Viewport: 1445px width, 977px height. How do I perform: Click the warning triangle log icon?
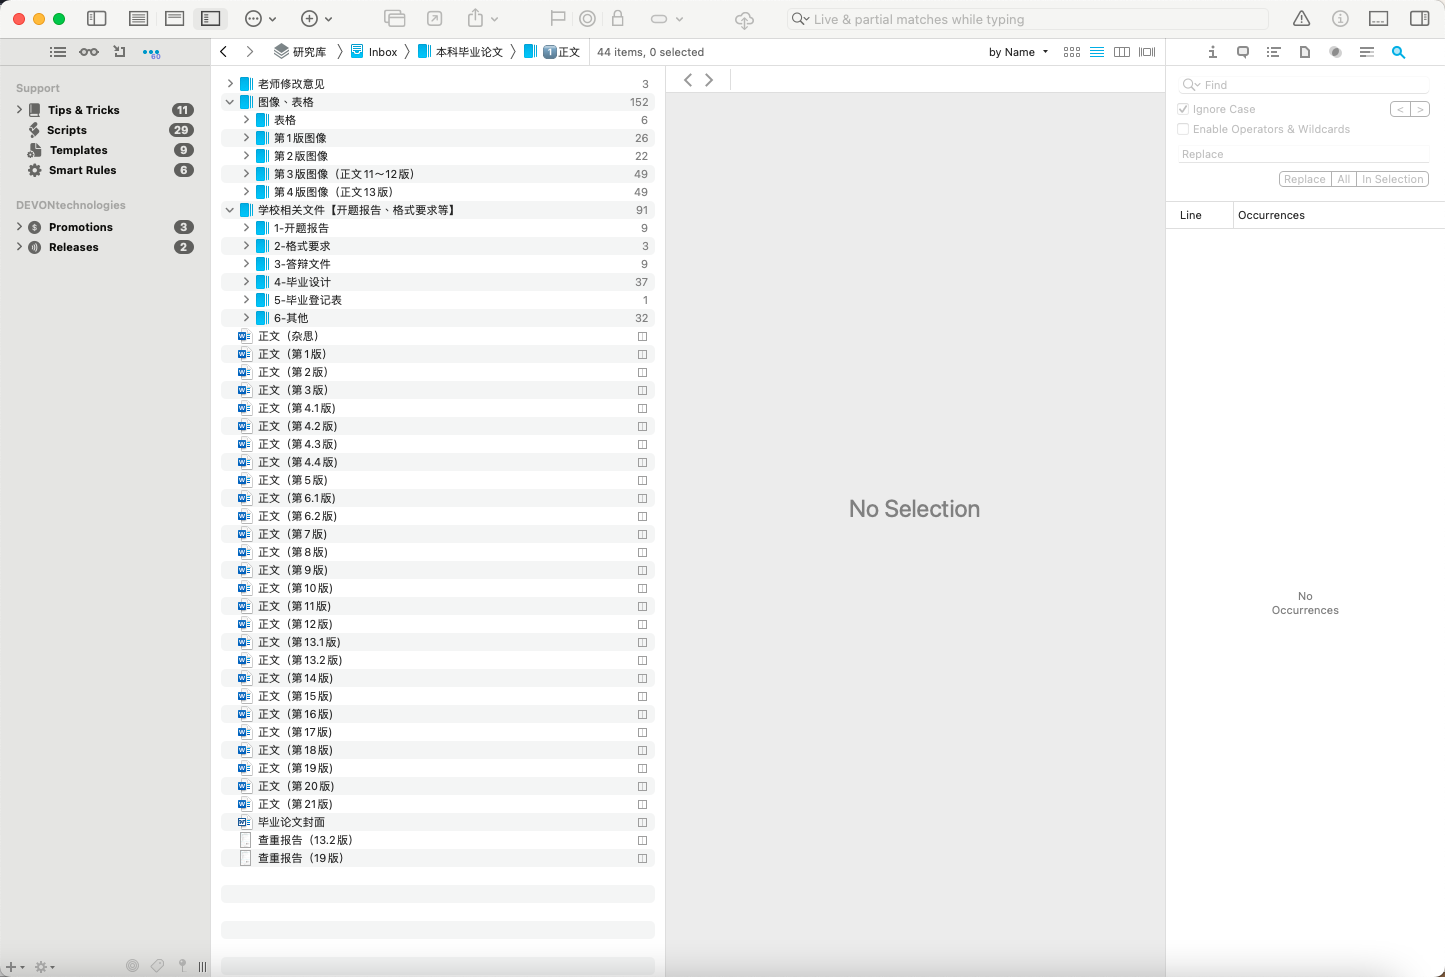click(1301, 19)
